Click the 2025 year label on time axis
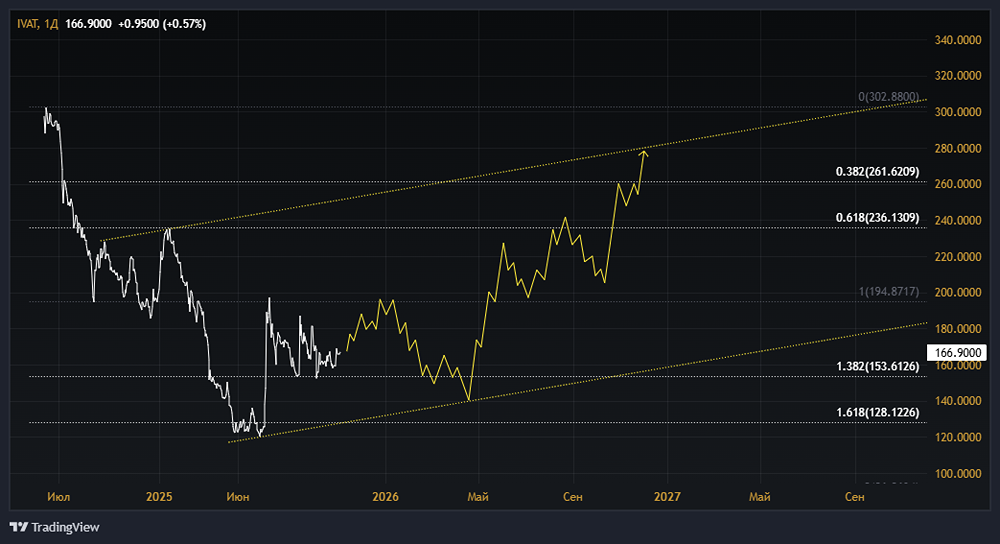This screenshot has width=1000, height=544. pyautogui.click(x=159, y=496)
